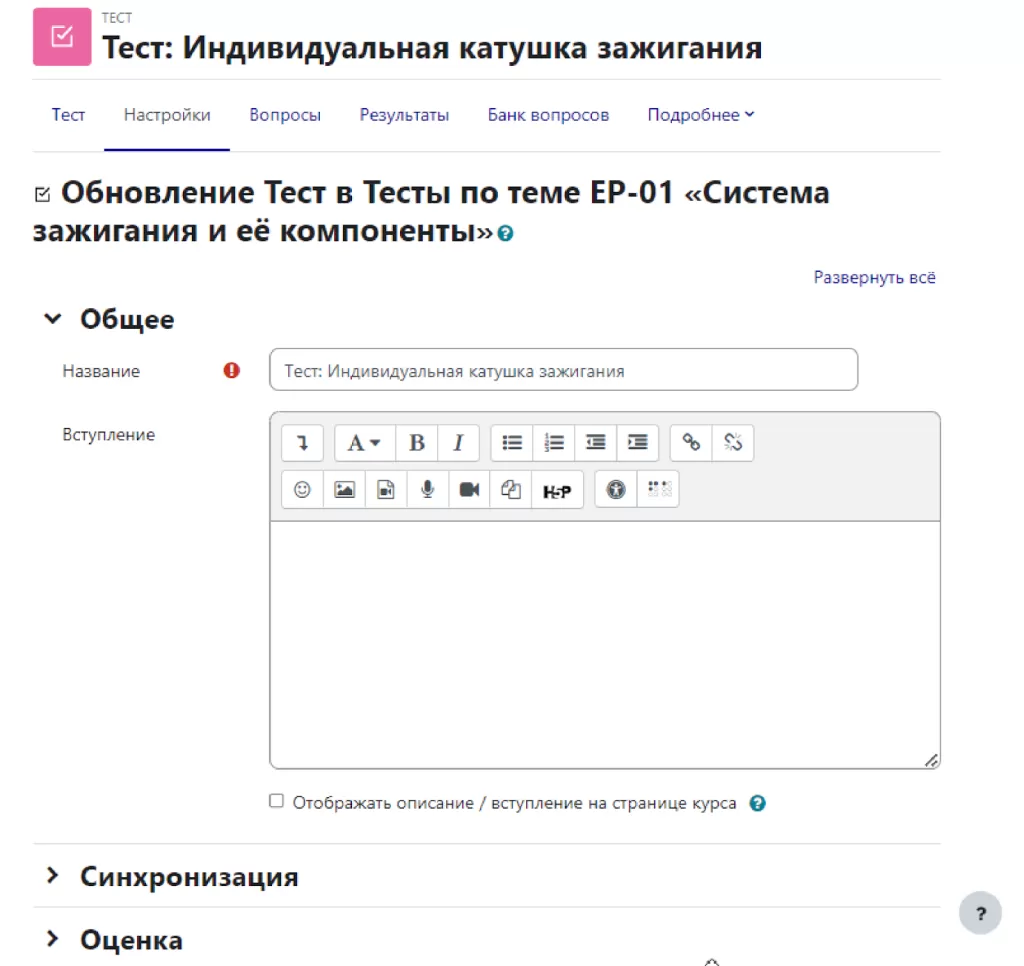The width and height of the screenshot is (1024, 966).
Task: Collapse the Общее section
Action: tap(53, 318)
